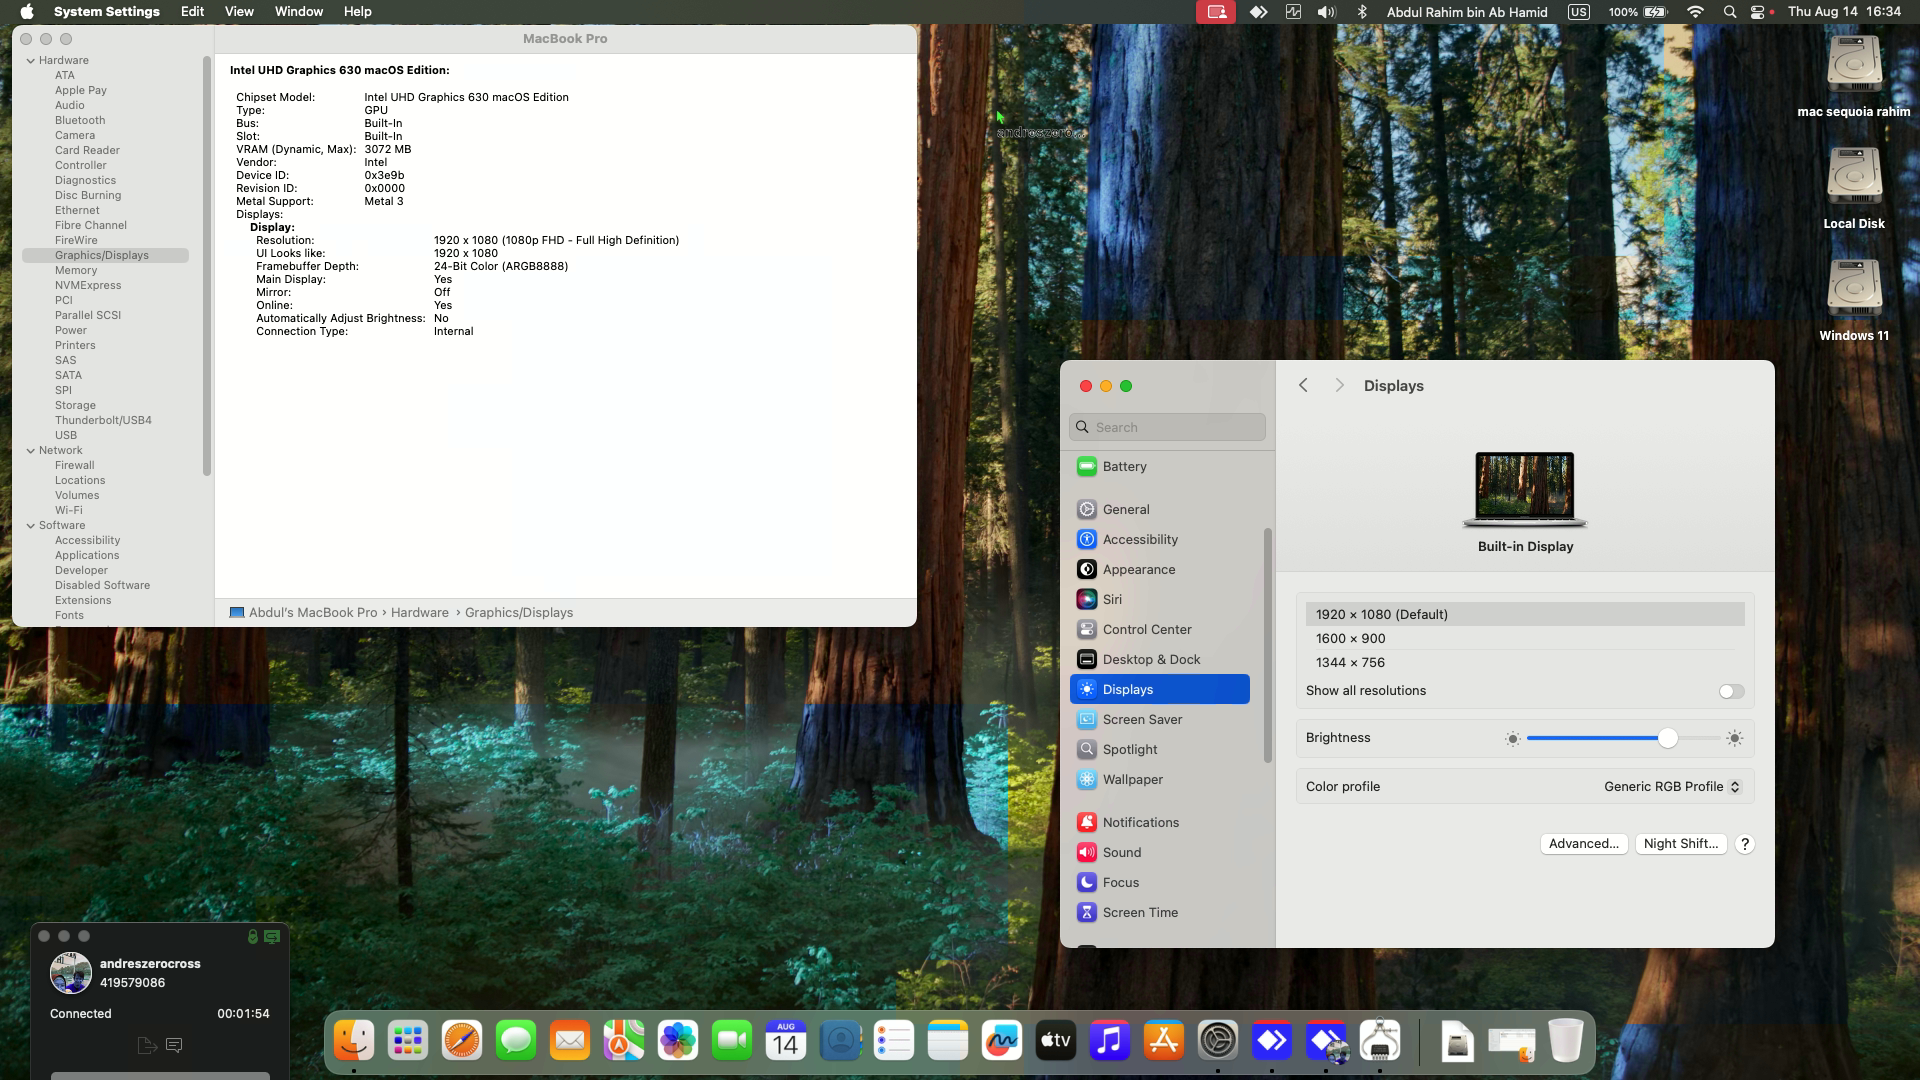This screenshot has width=1920, height=1080.
Task: Click the System Information sidebar scrollbar
Action: [207, 266]
